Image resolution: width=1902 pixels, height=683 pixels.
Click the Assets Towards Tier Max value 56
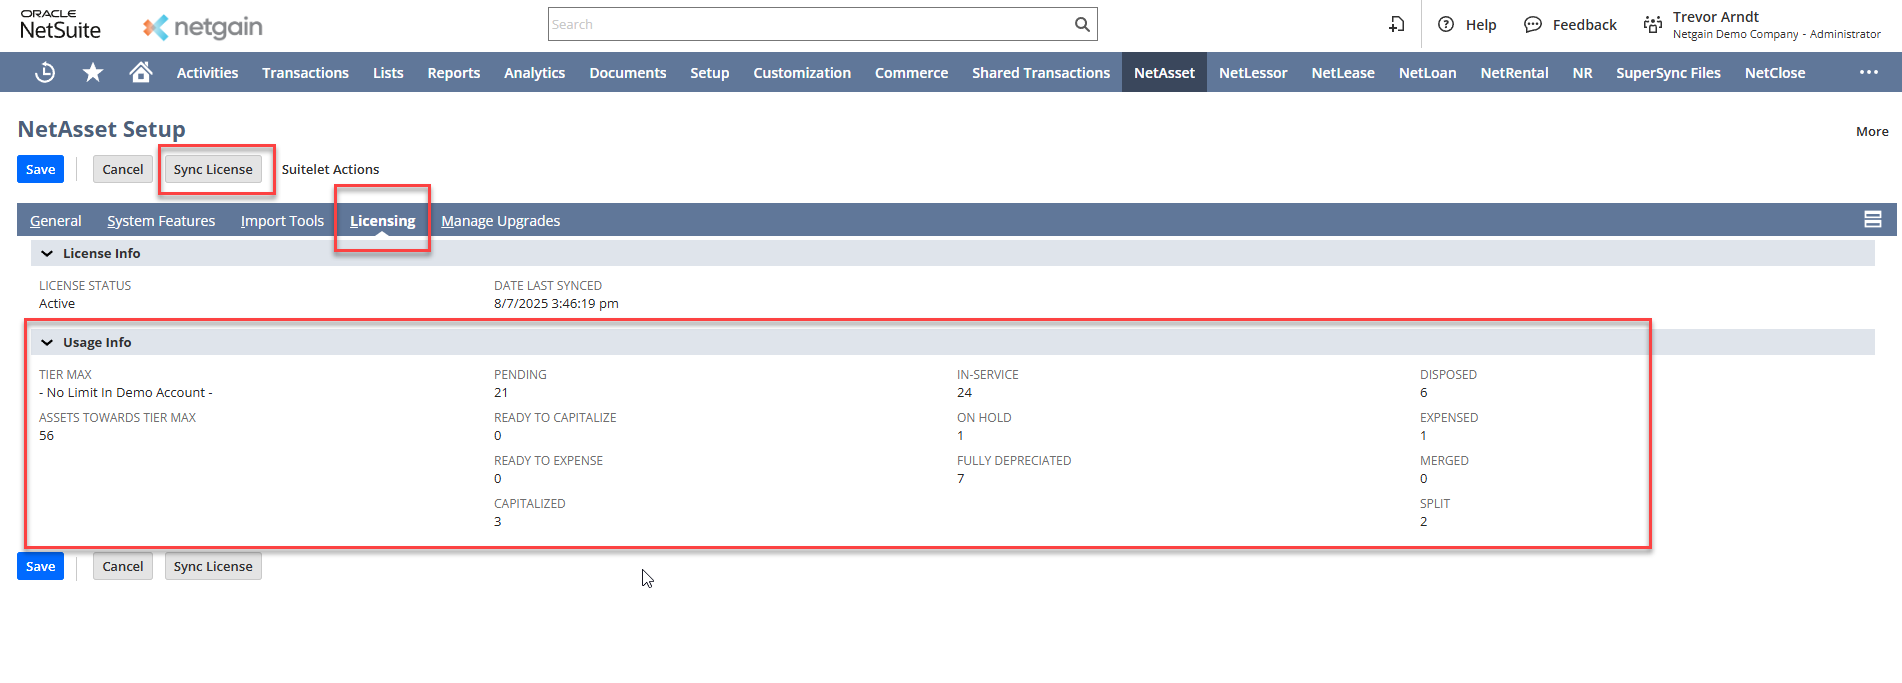[x=47, y=436]
